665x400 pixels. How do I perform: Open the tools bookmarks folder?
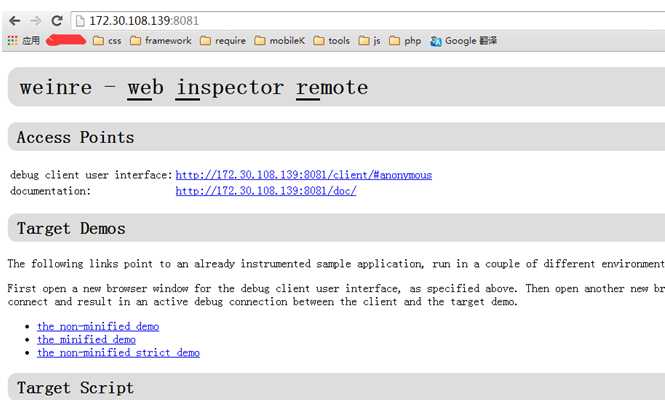tap(332, 41)
